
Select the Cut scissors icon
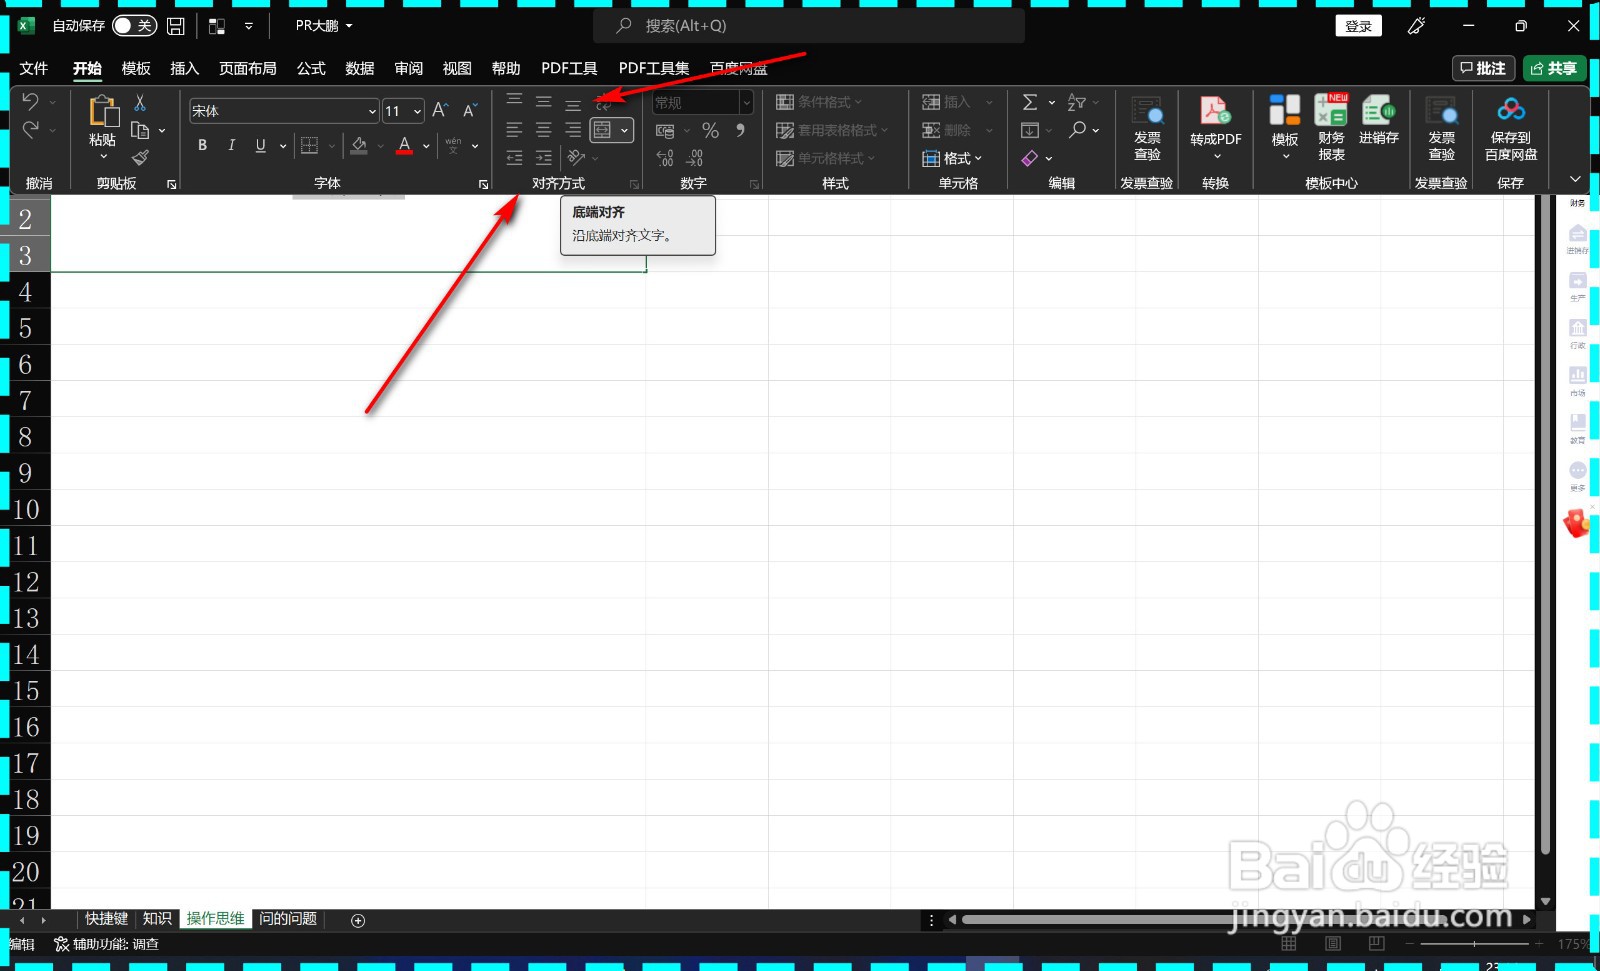140,103
